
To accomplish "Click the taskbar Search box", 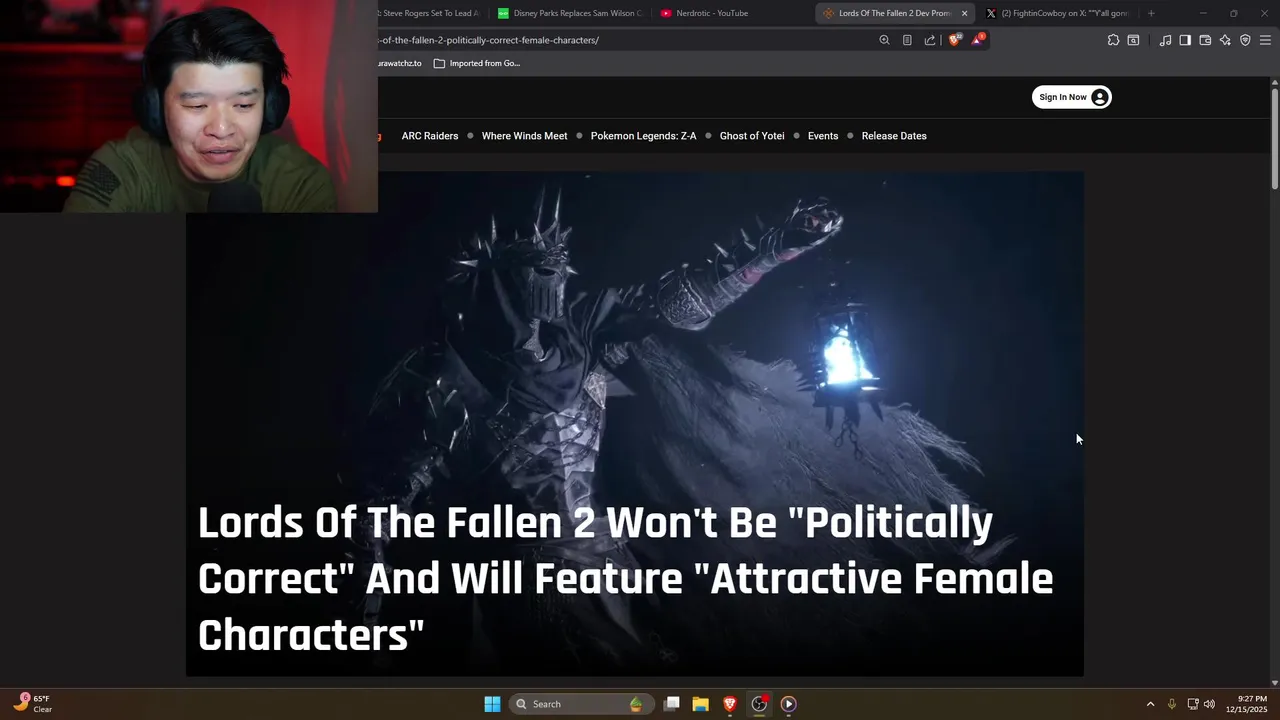I will click(581, 704).
